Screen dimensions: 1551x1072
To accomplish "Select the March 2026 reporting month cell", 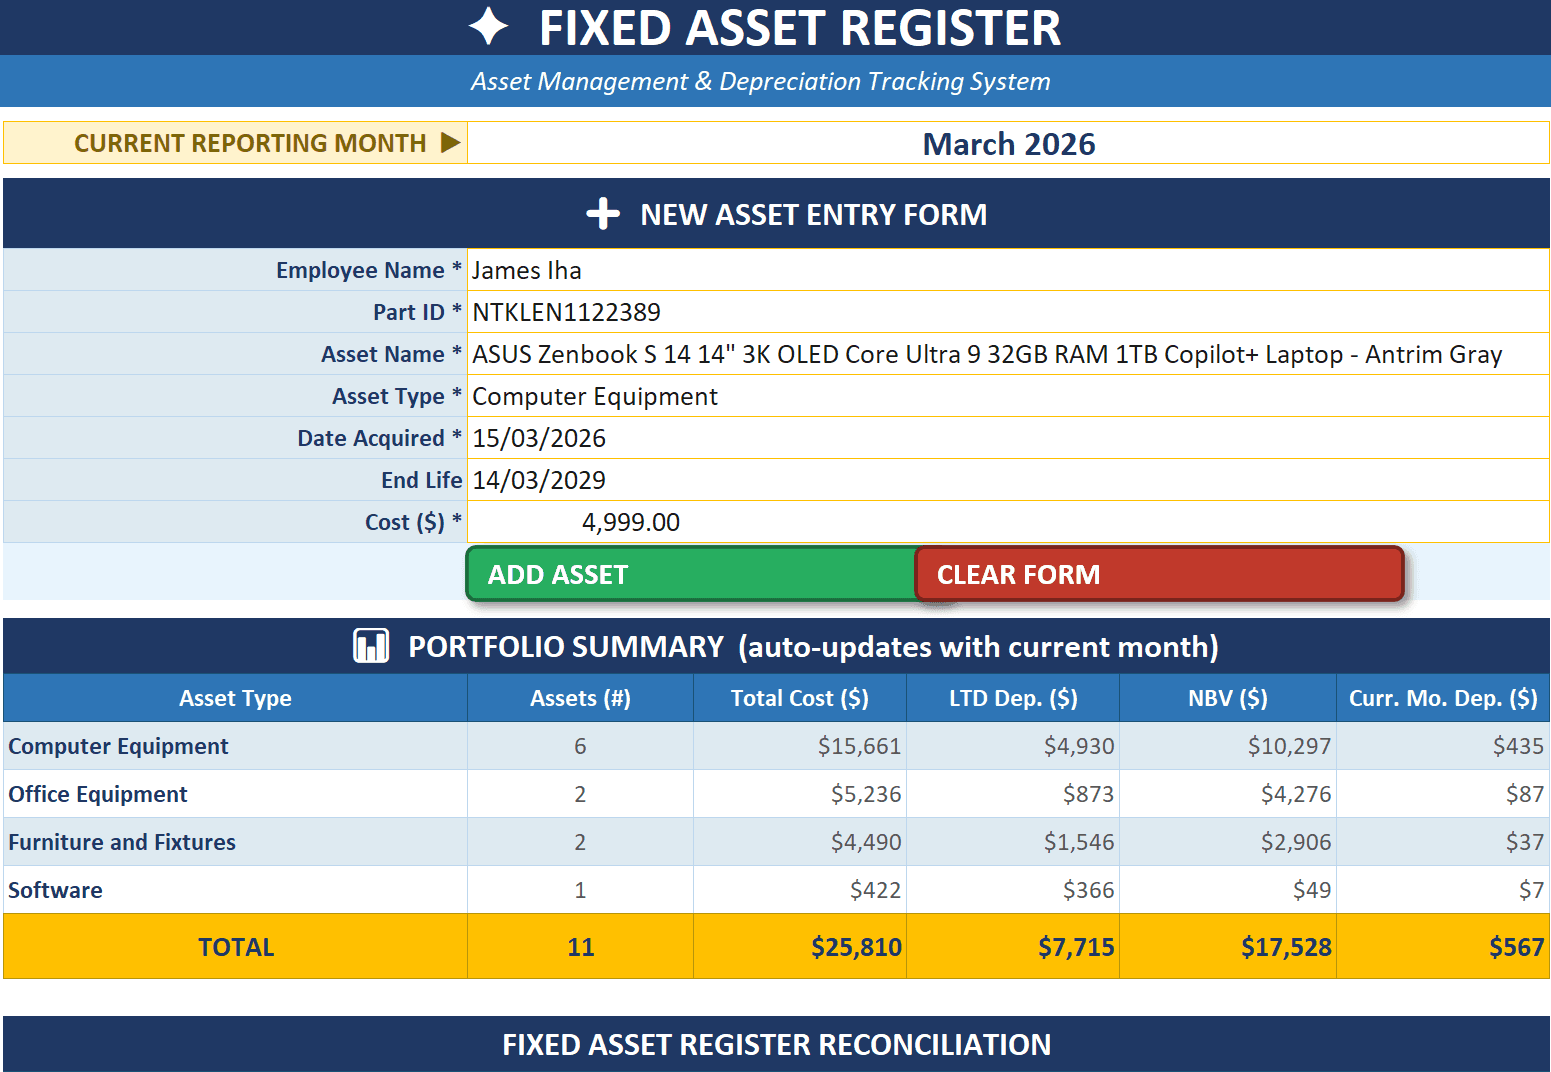I will click(1008, 143).
